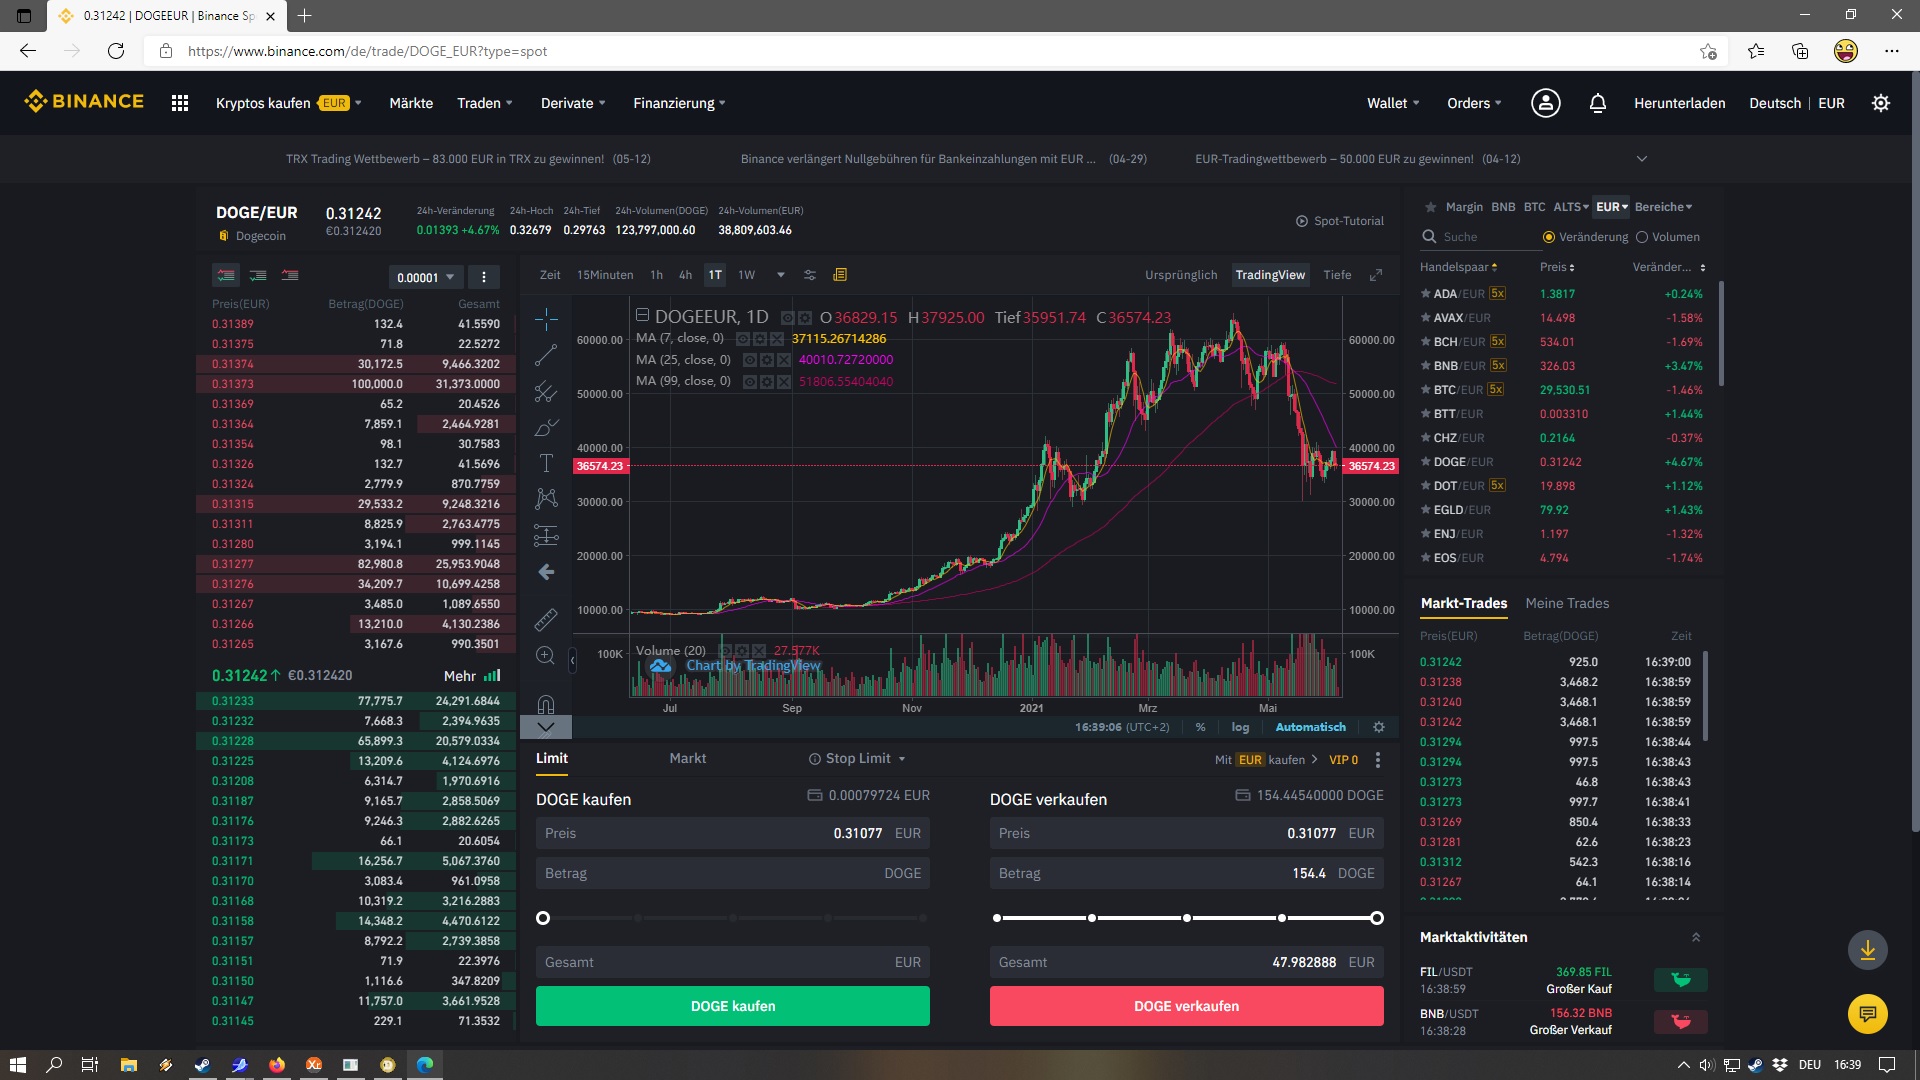Expand the Stop Limit order type dropdown
This screenshot has height=1080, width=1920.
coord(857,759)
